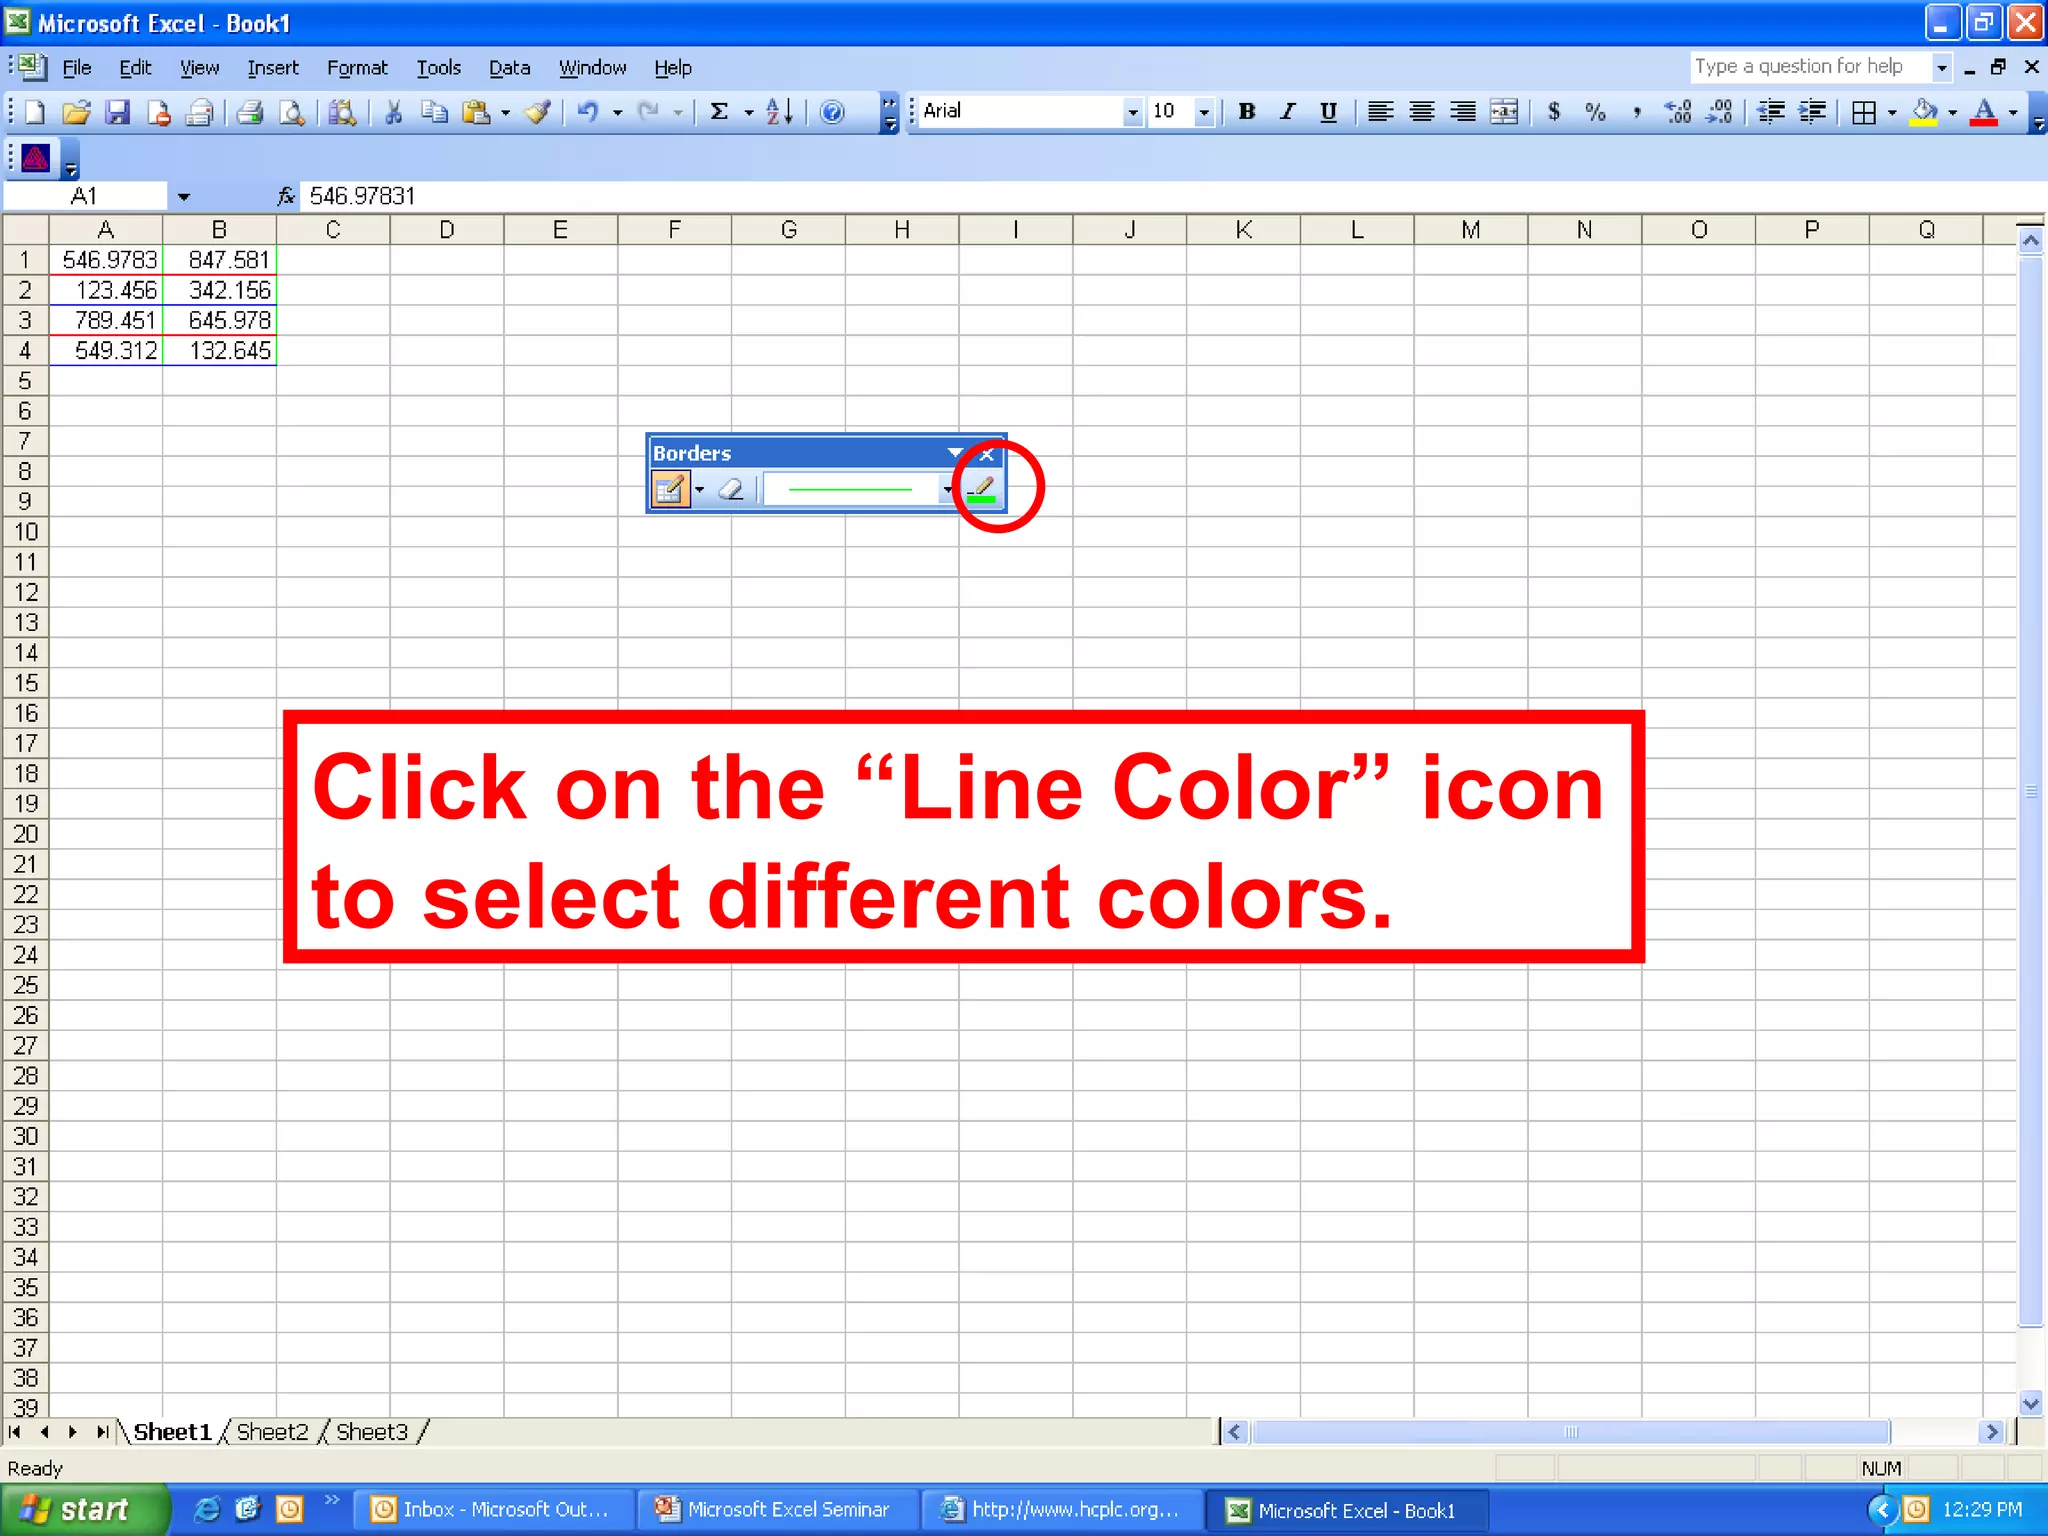
Task: Decrease decimal places icon
Action: [x=1720, y=112]
